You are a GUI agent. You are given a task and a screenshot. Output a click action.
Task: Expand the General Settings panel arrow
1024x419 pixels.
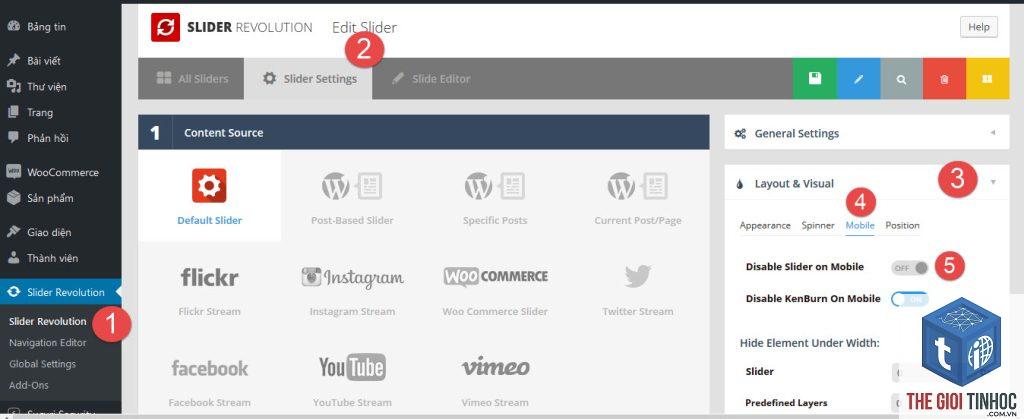[993, 133]
